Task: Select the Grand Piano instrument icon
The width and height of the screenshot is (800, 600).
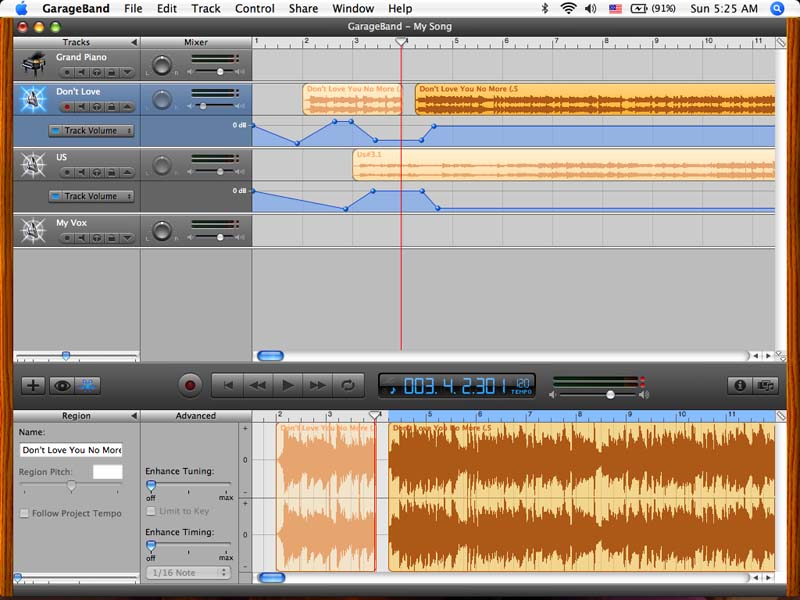Action: (x=34, y=65)
